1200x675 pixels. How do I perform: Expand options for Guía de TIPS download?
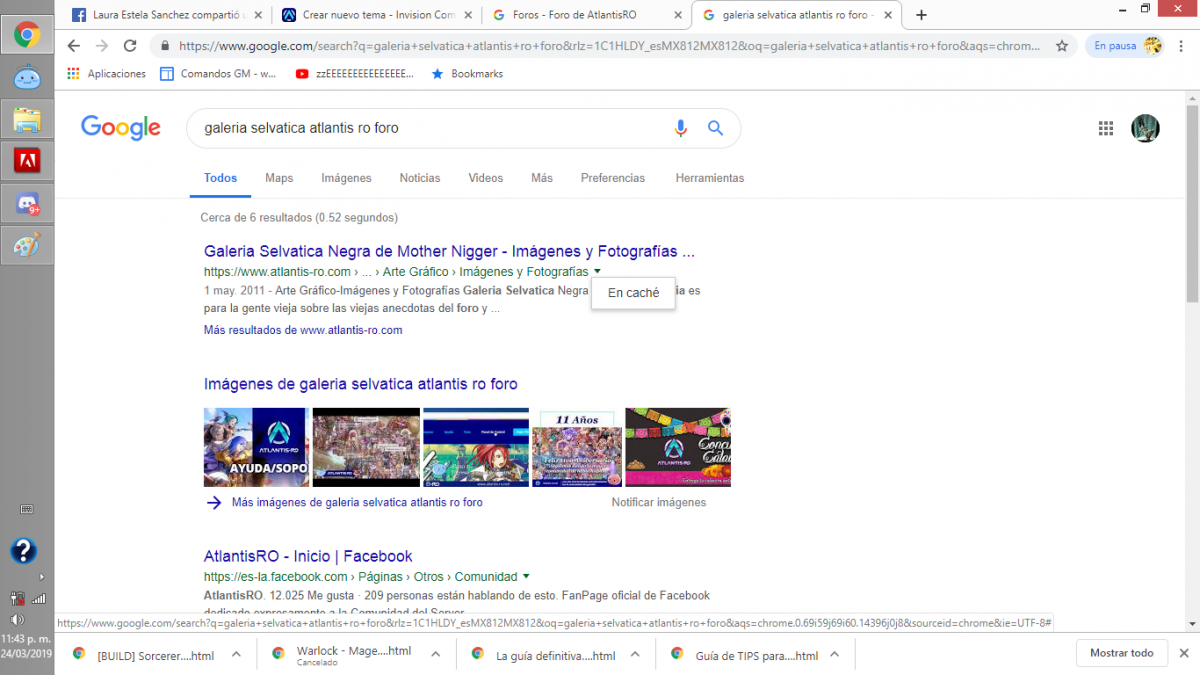click(835, 654)
